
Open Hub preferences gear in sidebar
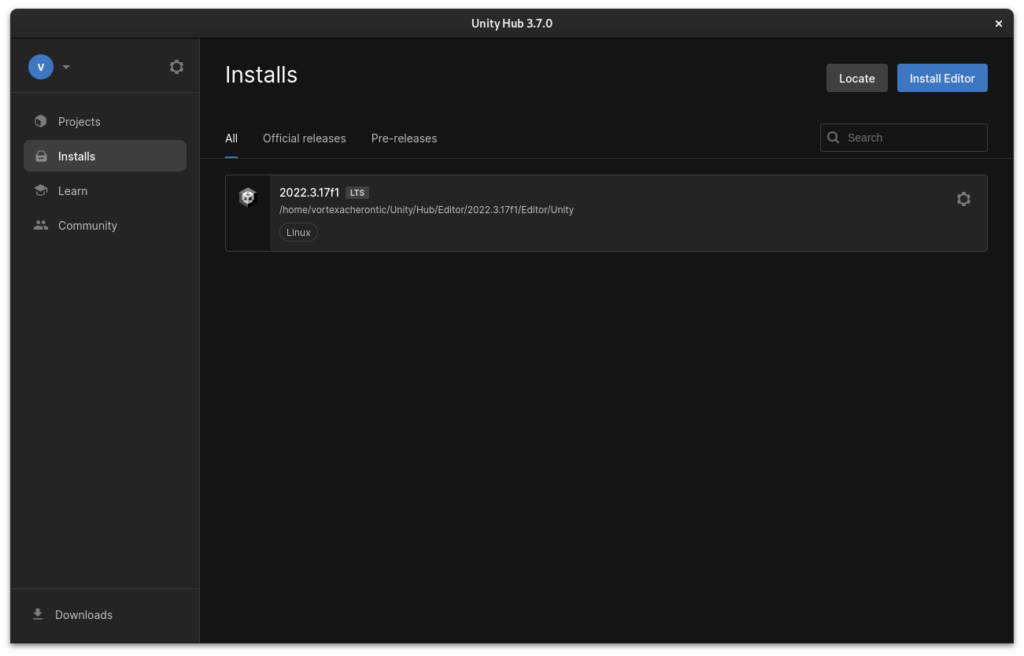click(176, 67)
